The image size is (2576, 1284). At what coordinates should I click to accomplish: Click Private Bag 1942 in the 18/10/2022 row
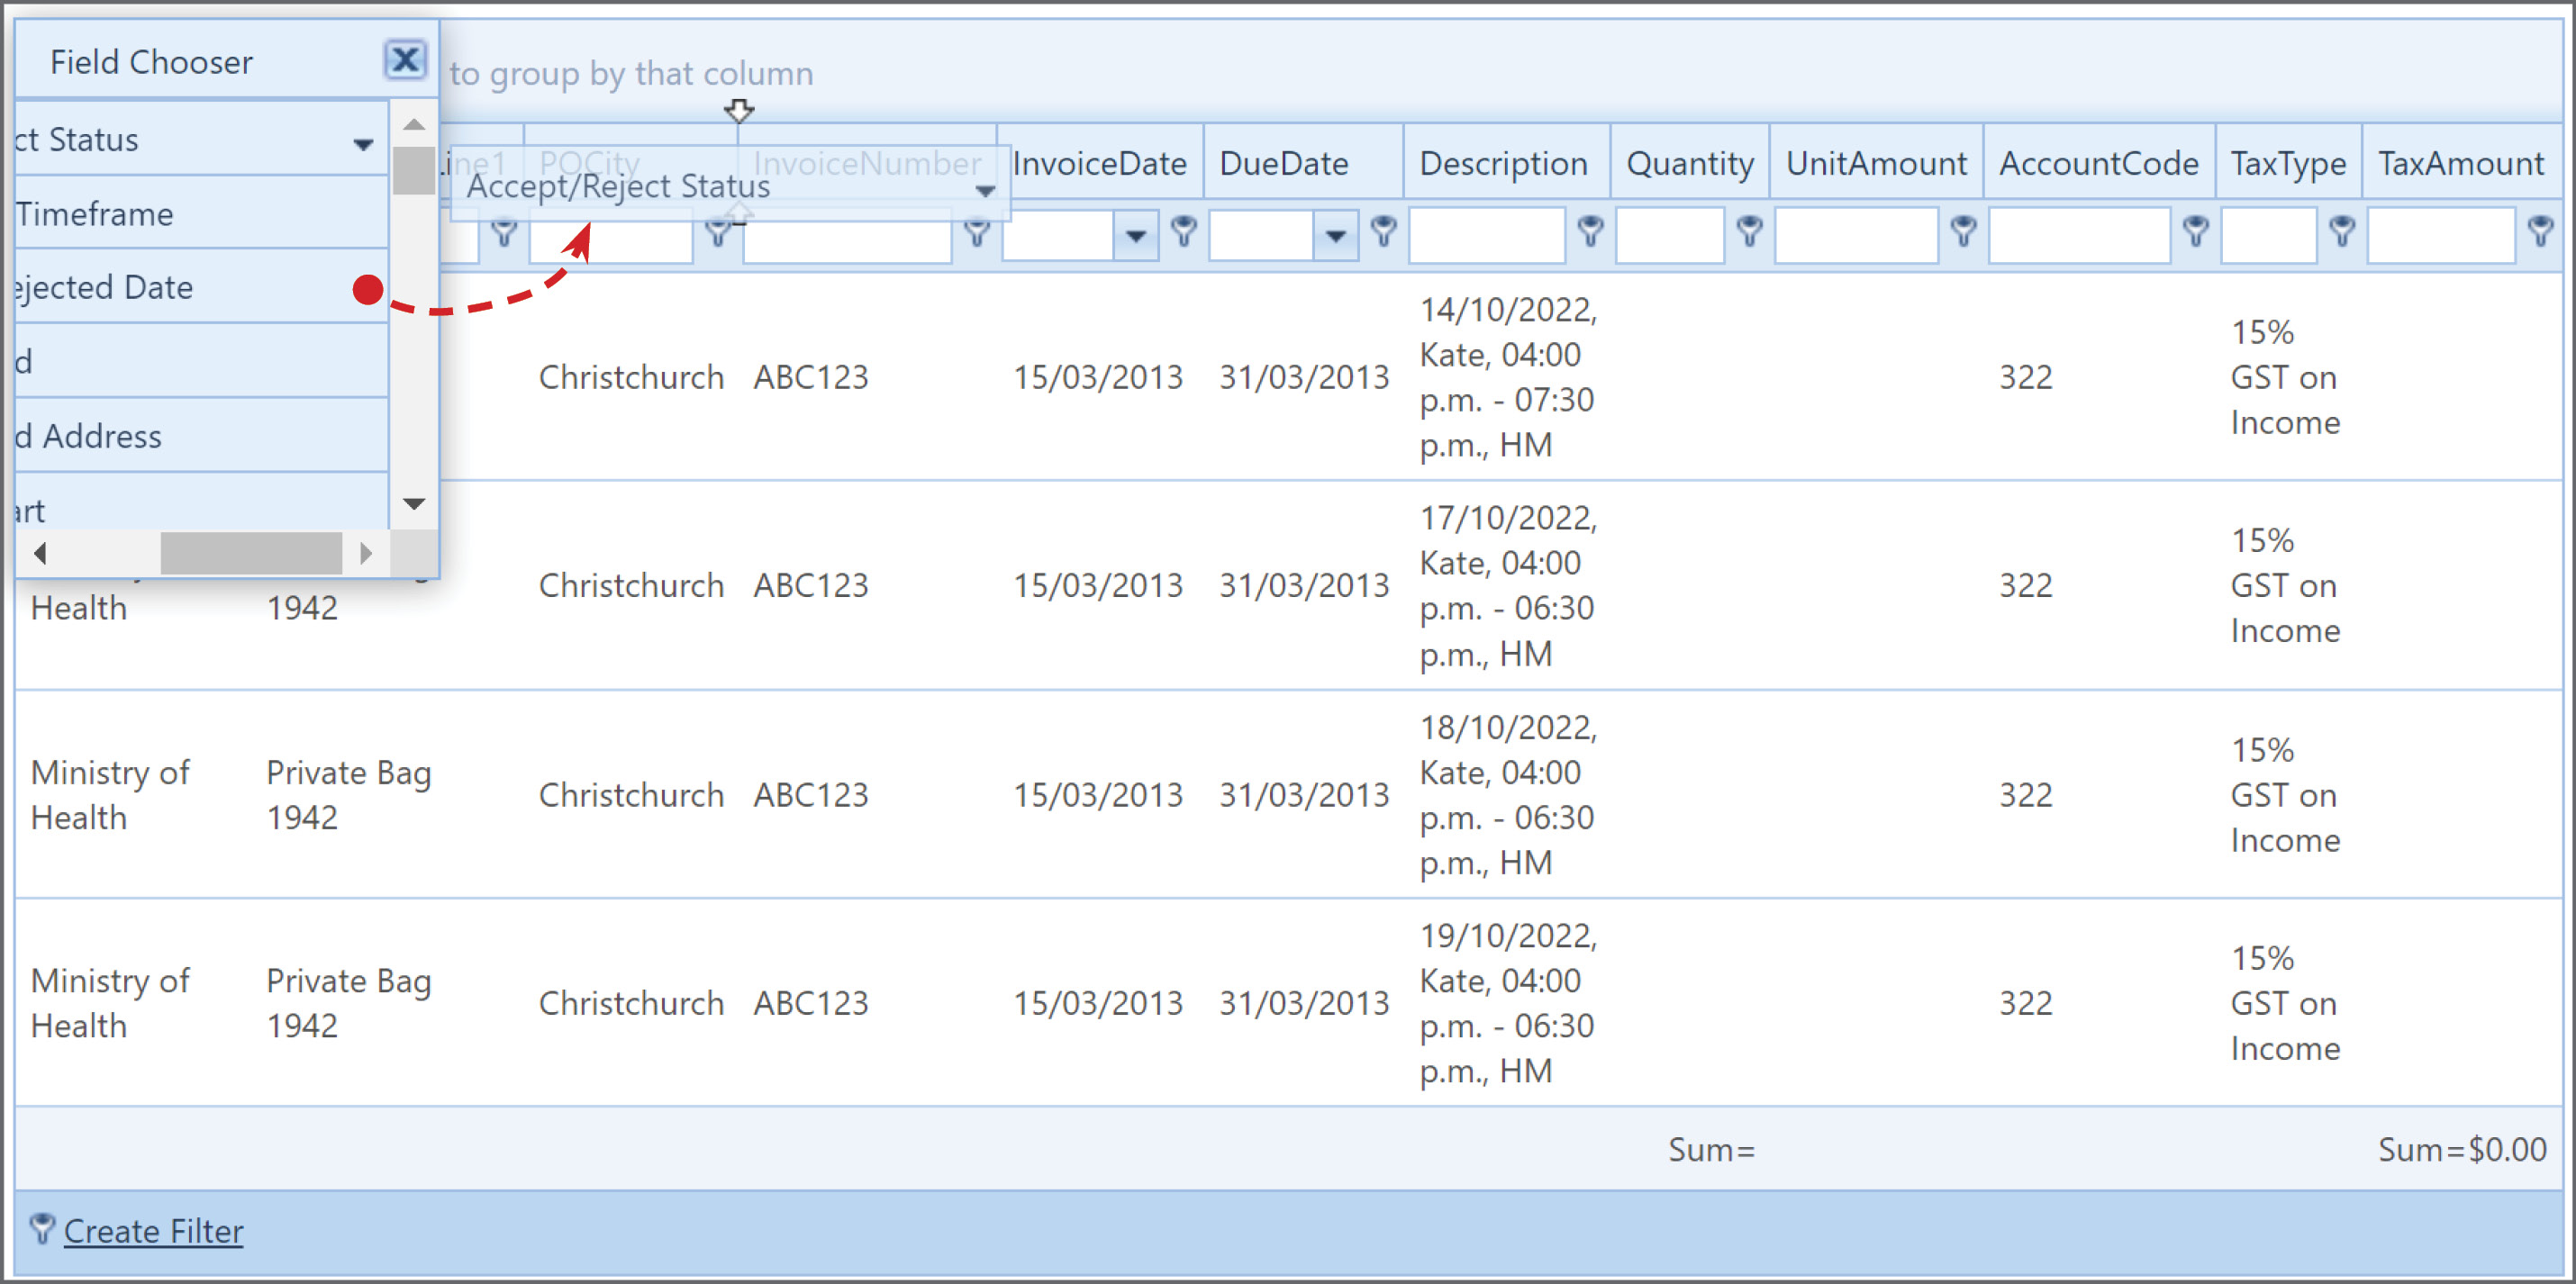[x=349, y=795]
